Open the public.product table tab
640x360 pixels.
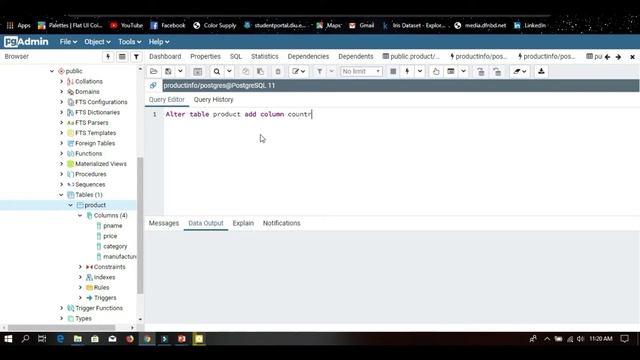(411, 56)
